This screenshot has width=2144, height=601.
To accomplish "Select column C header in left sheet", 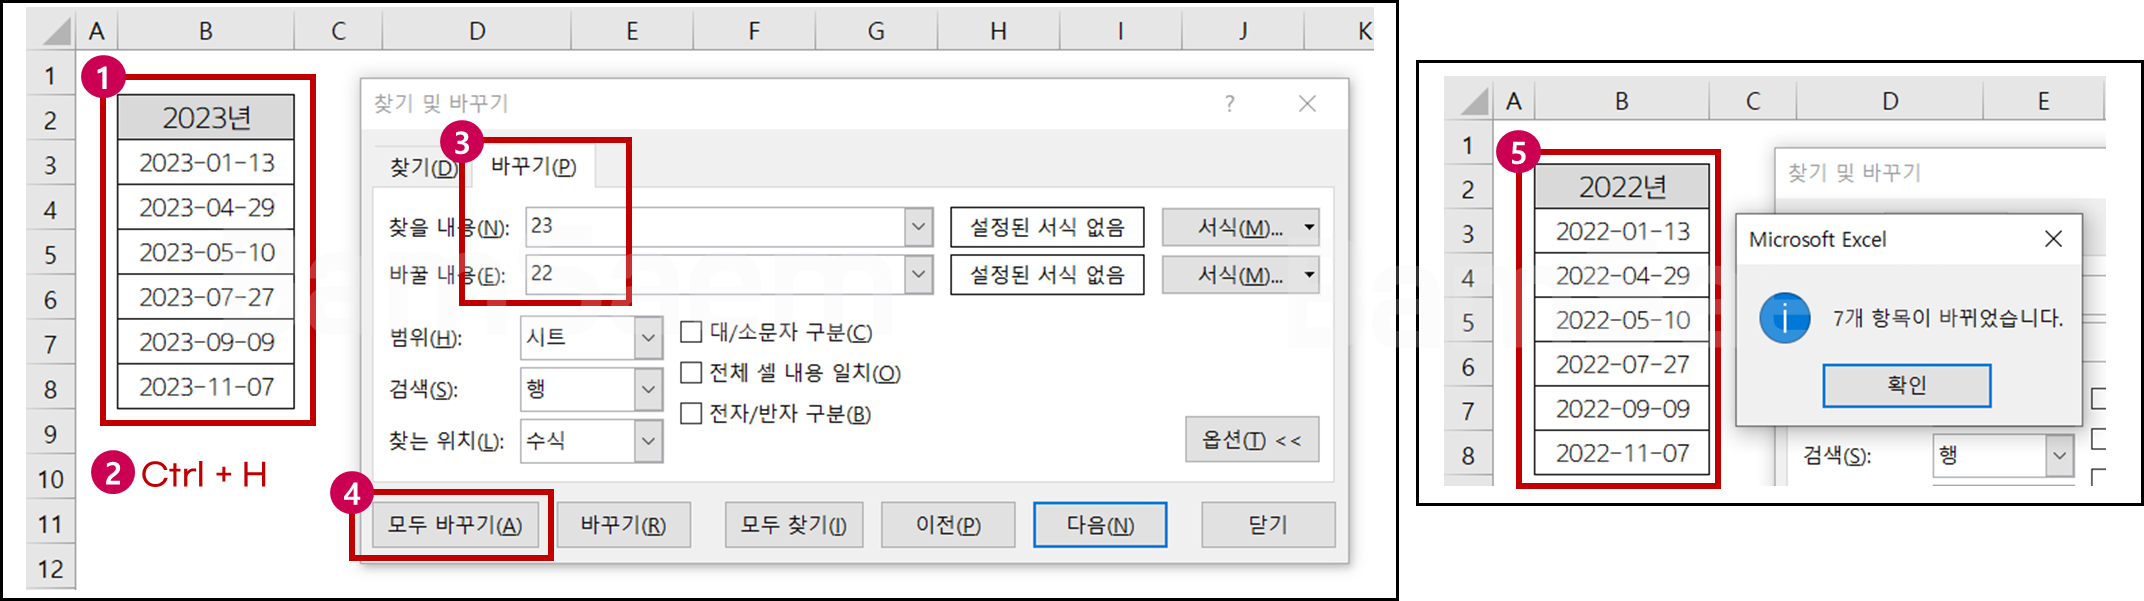I will click(x=338, y=31).
